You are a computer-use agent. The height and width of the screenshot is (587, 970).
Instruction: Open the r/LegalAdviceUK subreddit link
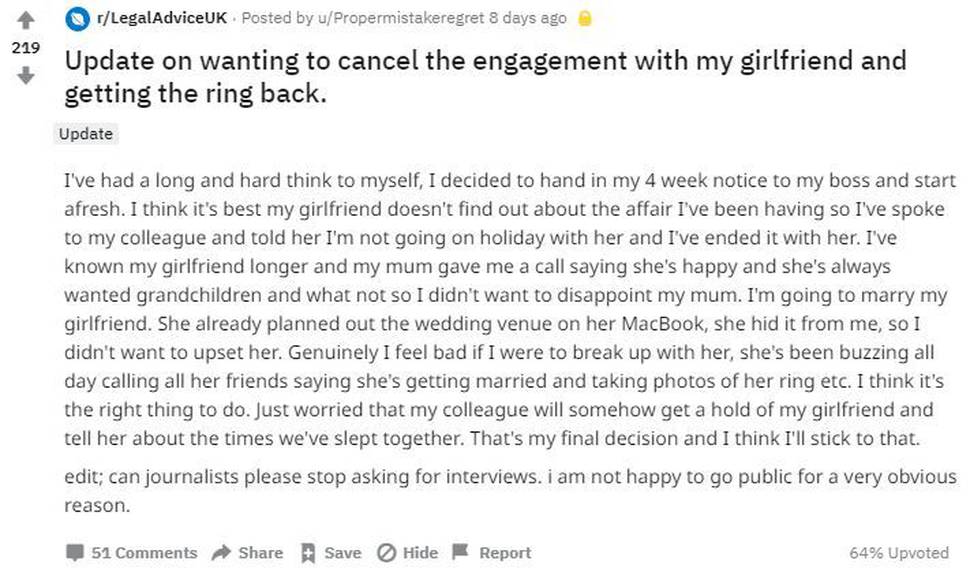pos(161,18)
